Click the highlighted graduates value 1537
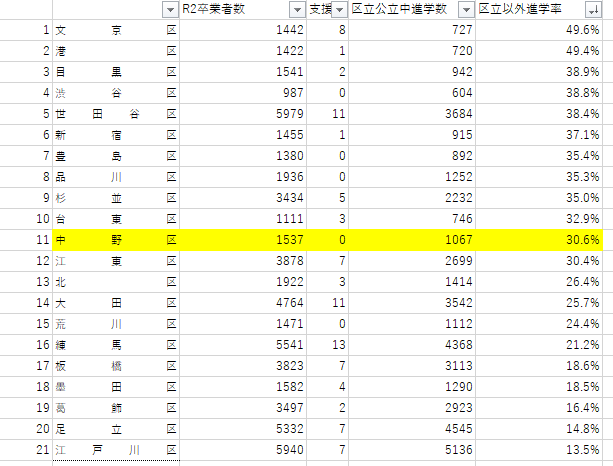Viewport: 613px width, 466px height. pyautogui.click(x=243, y=240)
